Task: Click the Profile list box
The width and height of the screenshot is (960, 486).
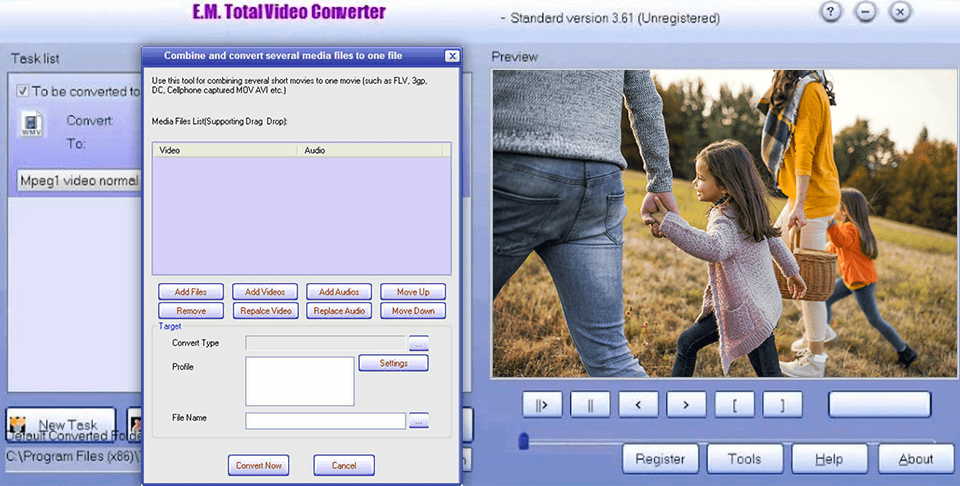Action: pos(300,381)
